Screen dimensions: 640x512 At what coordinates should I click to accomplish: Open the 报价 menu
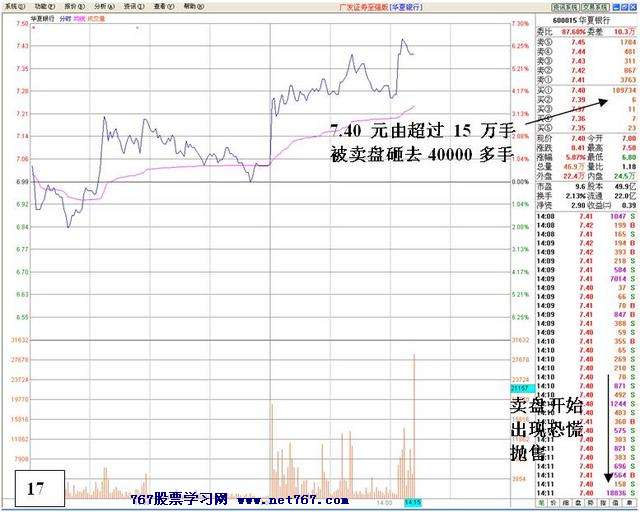pos(75,7)
